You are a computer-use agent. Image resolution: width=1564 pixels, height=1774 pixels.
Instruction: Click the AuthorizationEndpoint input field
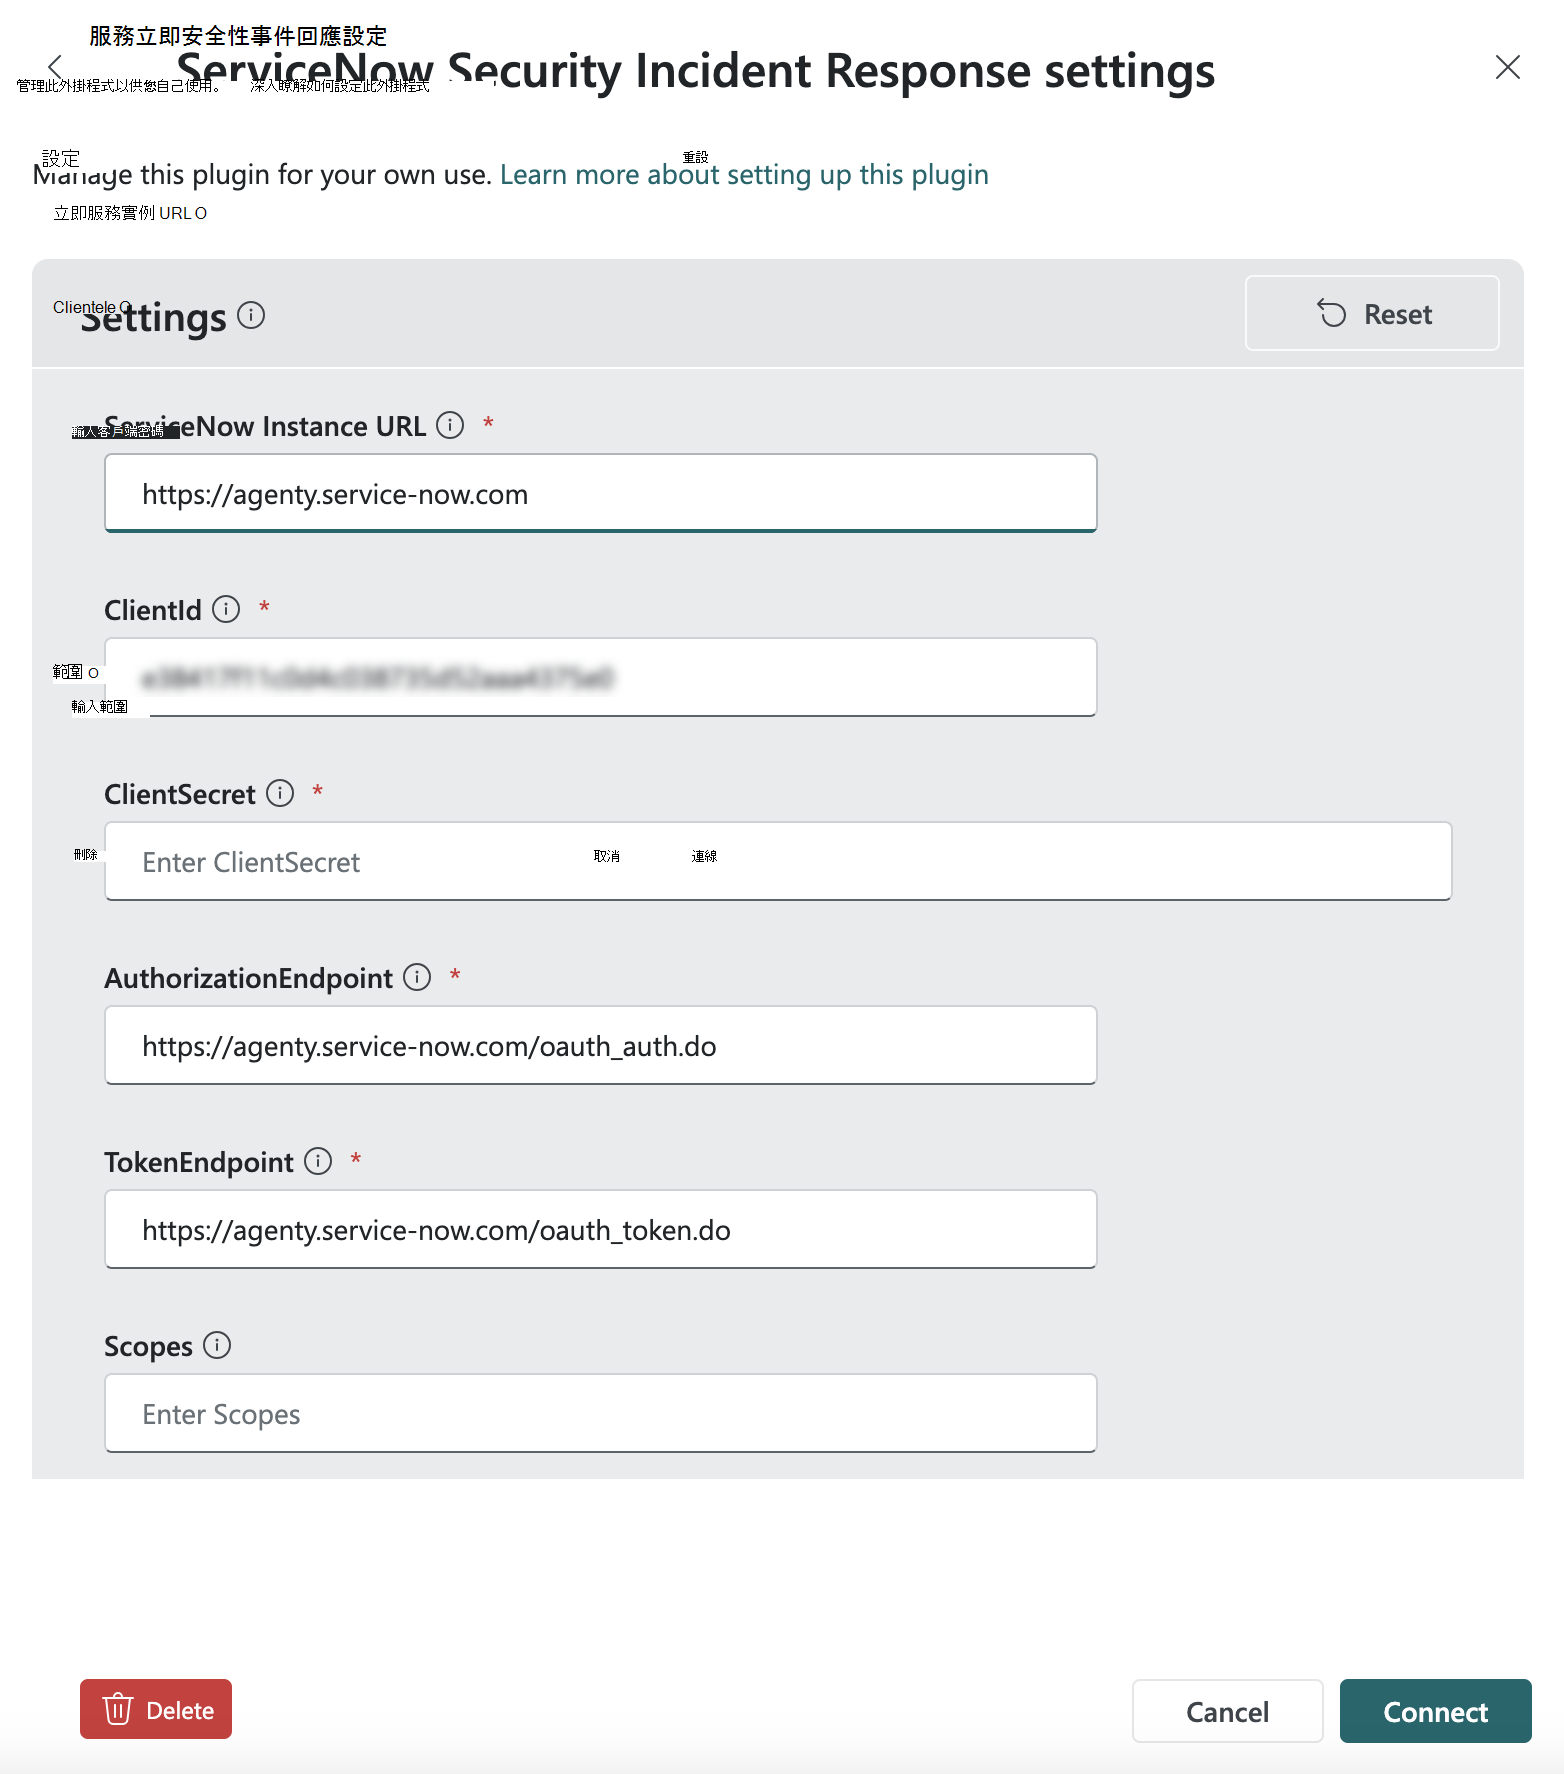600,1046
